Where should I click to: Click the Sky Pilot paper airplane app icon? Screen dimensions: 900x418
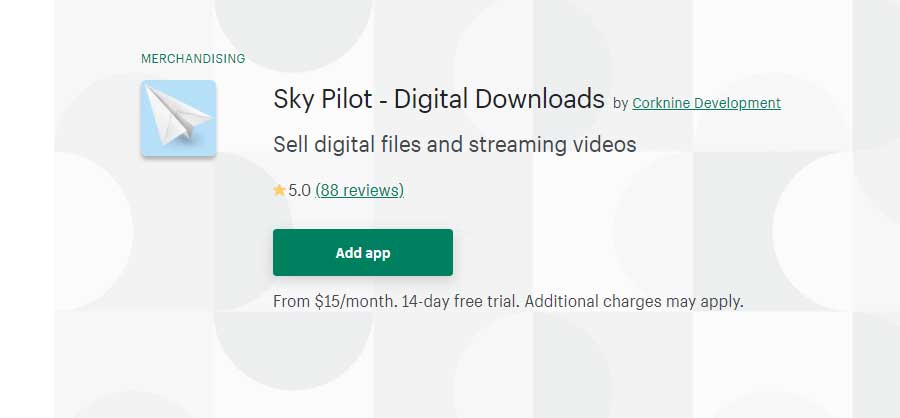click(x=179, y=118)
